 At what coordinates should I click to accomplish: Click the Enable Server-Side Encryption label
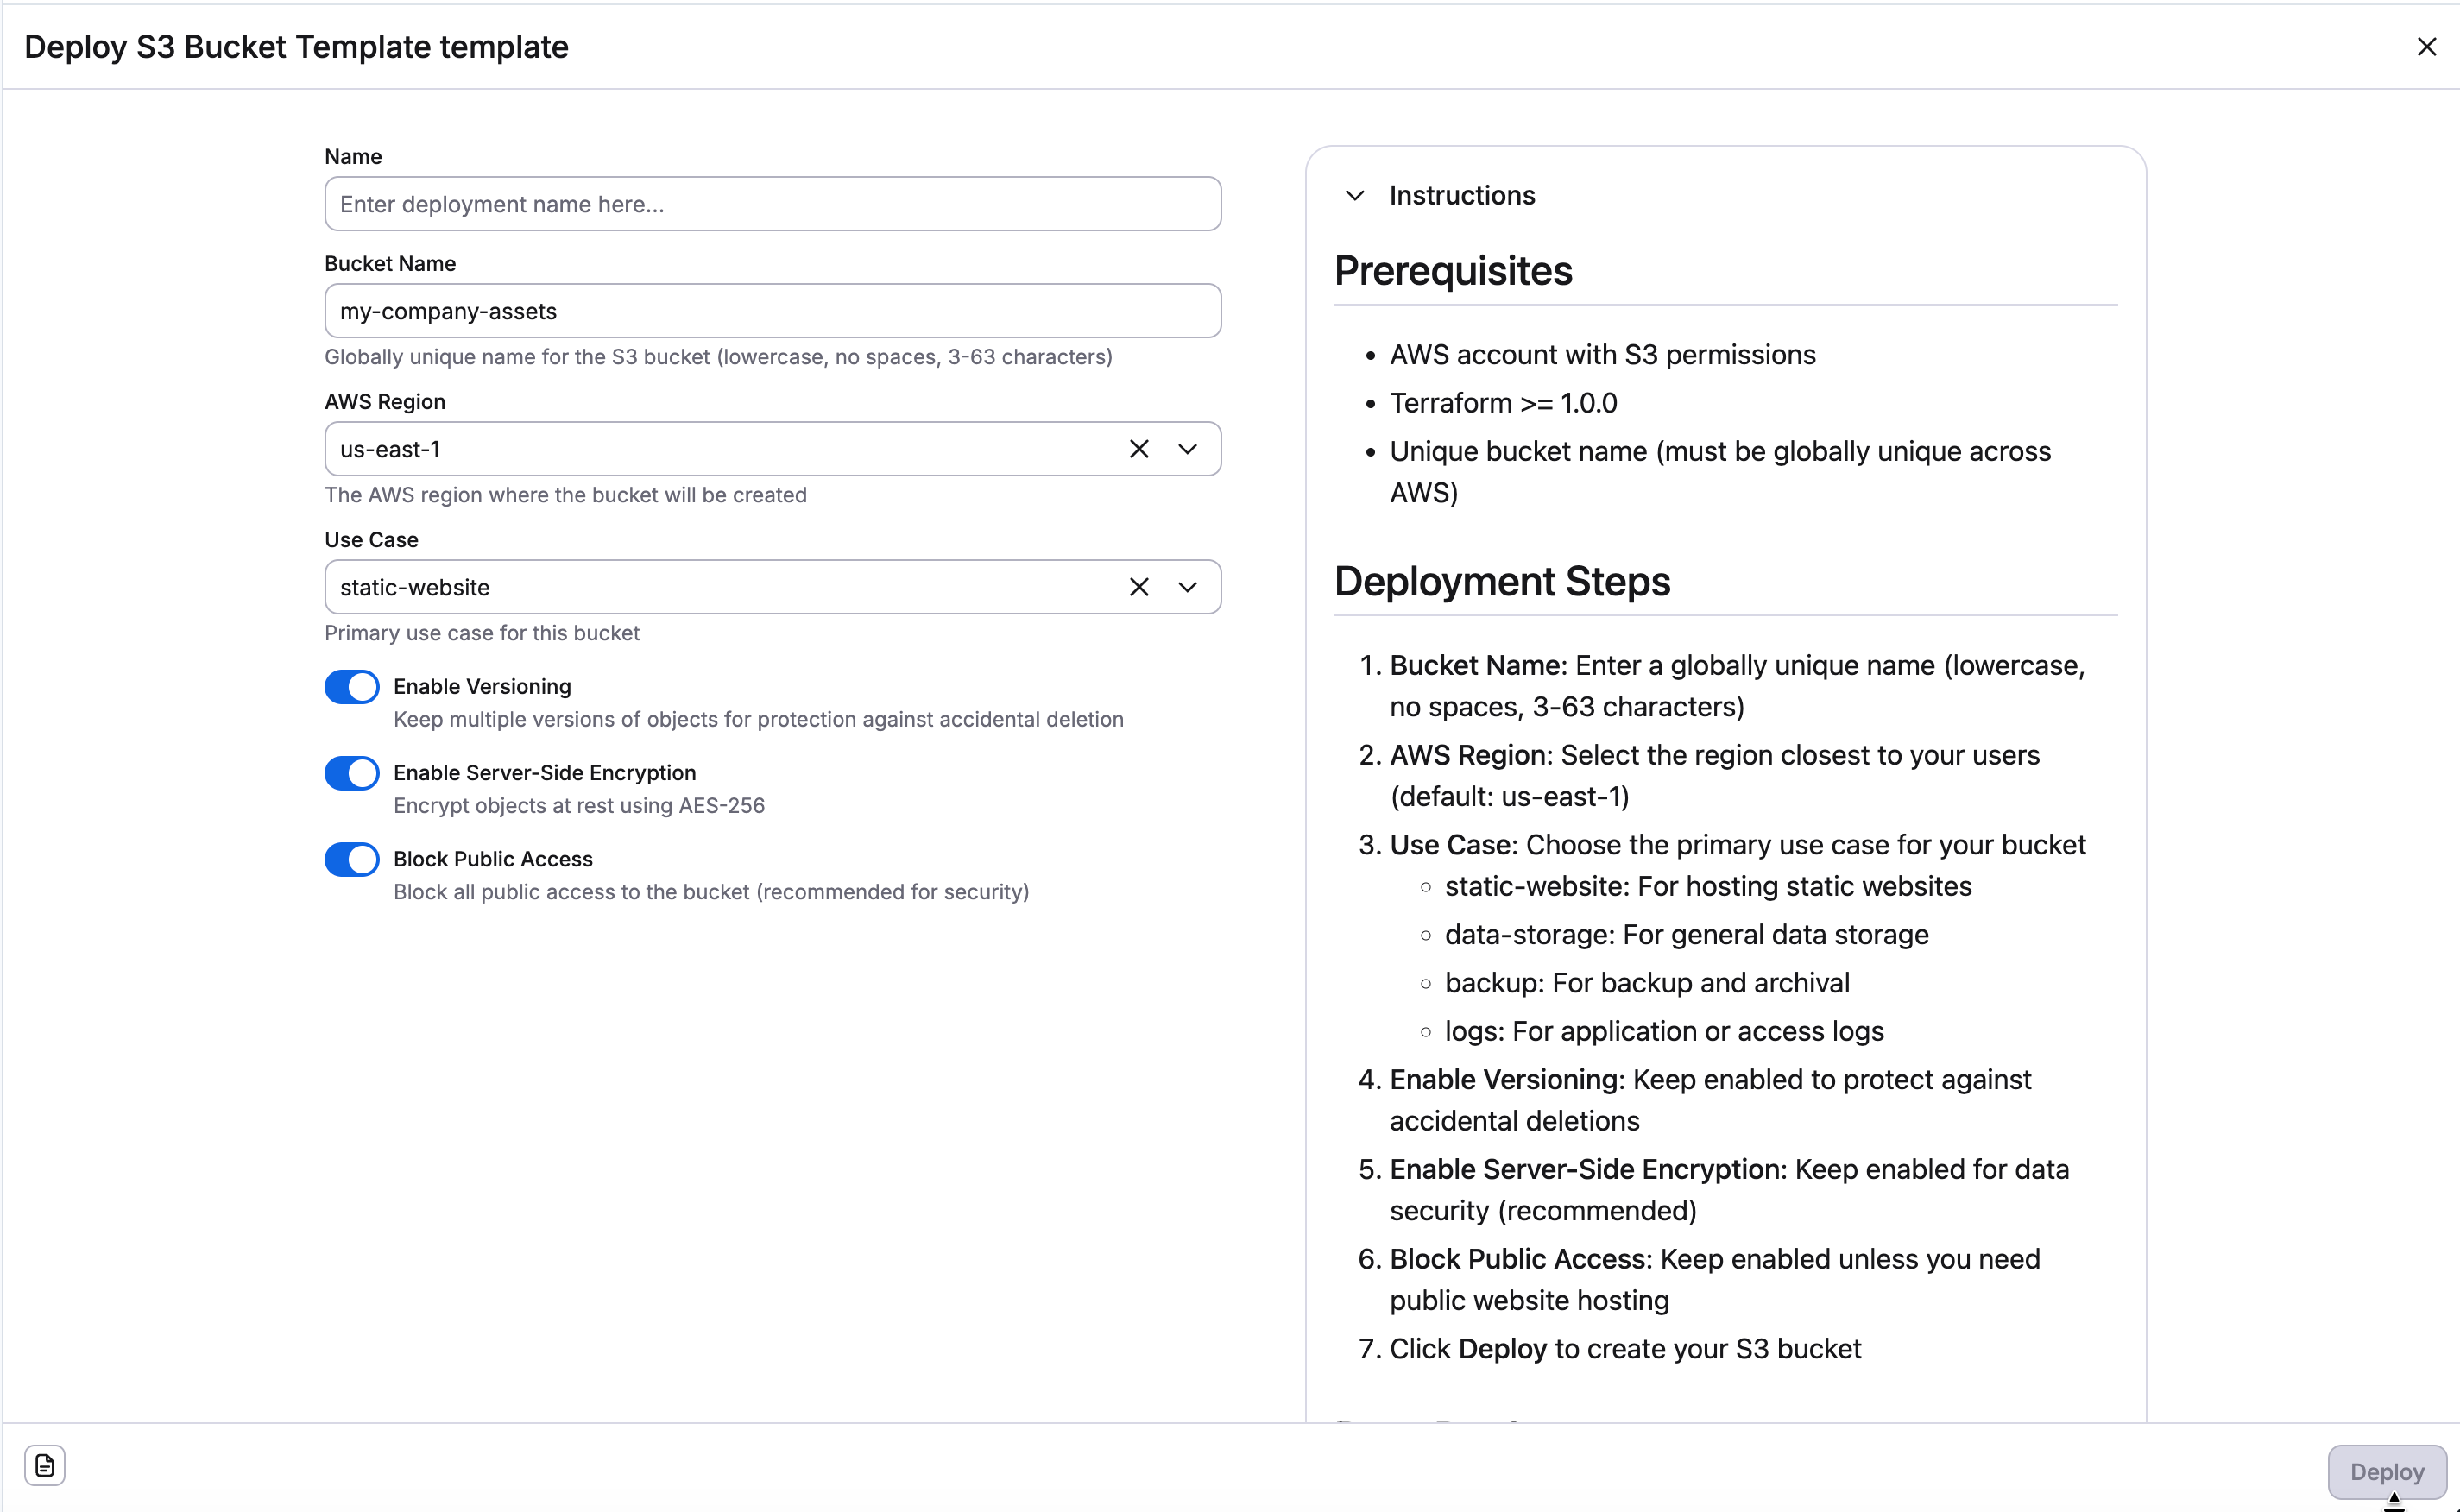545,772
